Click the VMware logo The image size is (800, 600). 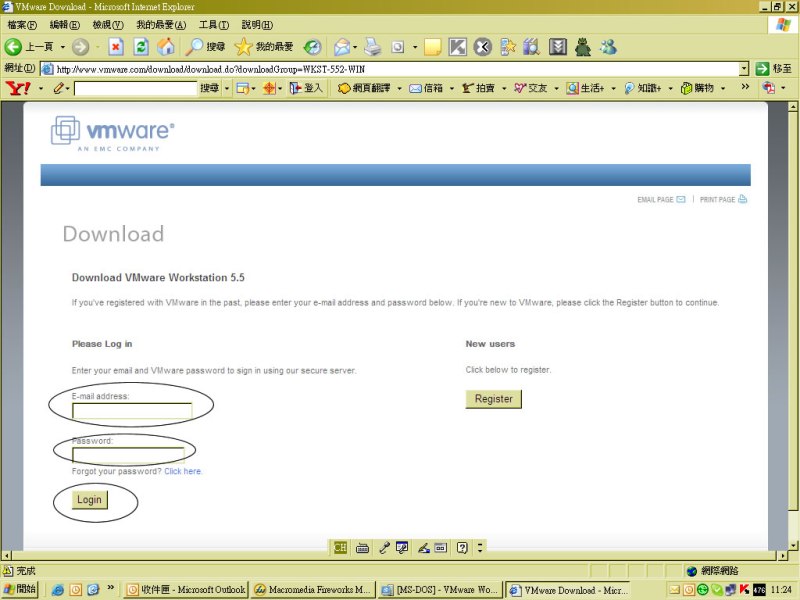113,134
